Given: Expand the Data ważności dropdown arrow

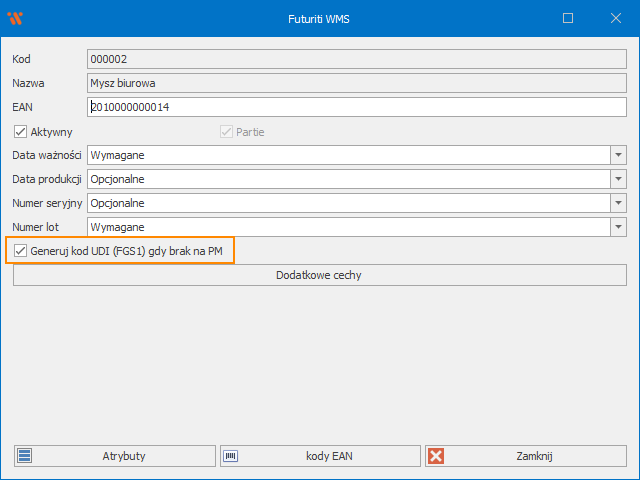Looking at the screenshot, I should (618, 155).
